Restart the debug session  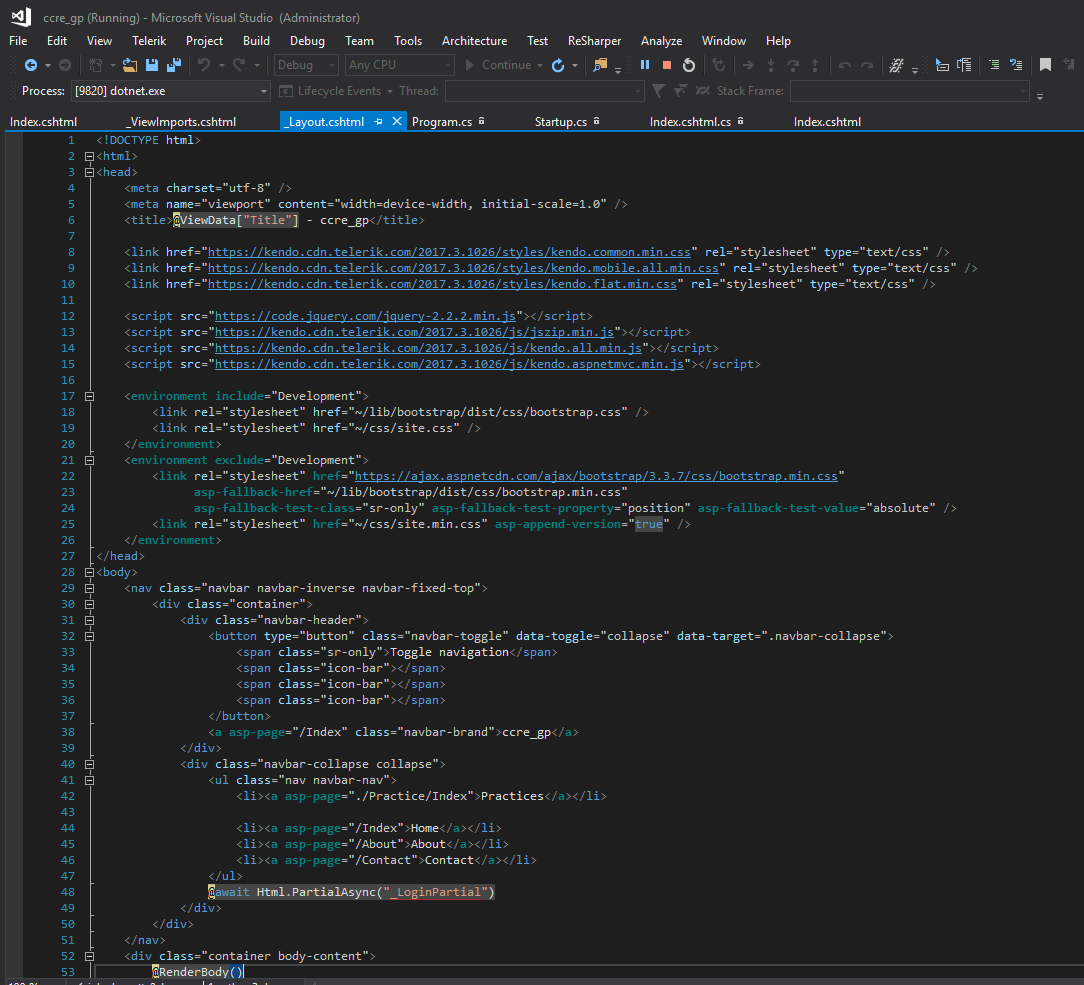point(689,65)
